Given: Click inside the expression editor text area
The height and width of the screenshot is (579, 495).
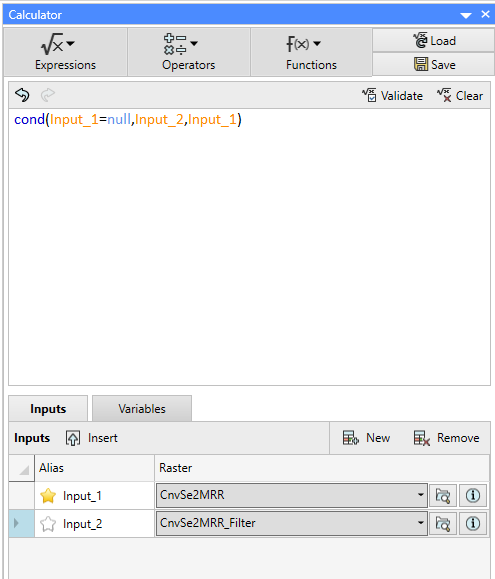Looking at the screenshot, I should coord(249,247).
